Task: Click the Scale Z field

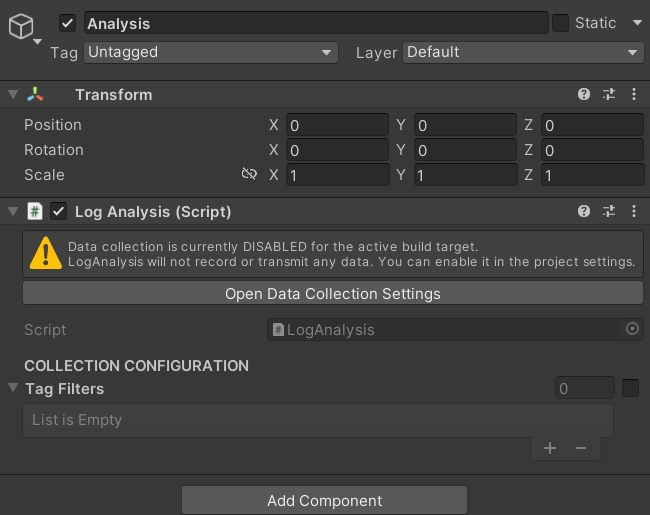Action: click(592, 175)
